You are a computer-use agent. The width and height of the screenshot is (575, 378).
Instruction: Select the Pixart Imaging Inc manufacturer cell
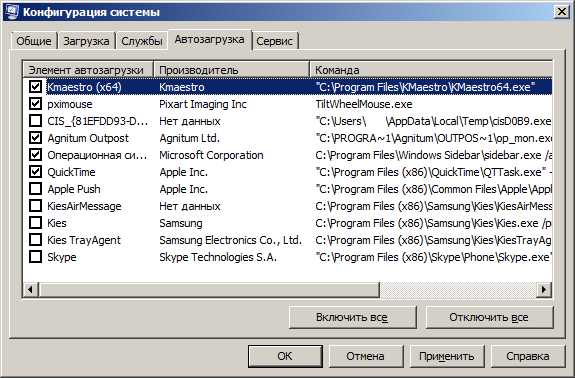point(203,104)
